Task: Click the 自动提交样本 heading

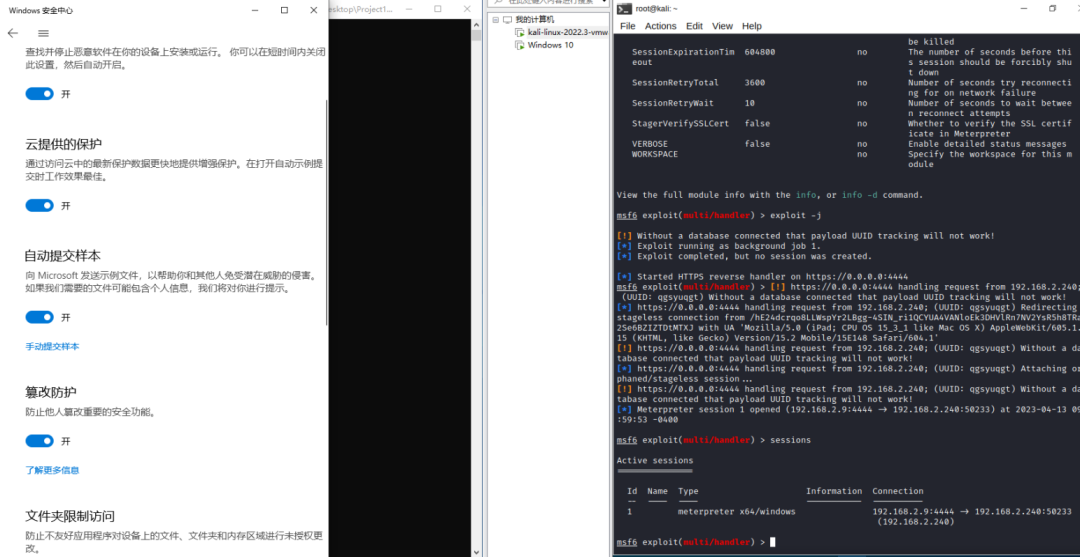Action: pos(63,256)
